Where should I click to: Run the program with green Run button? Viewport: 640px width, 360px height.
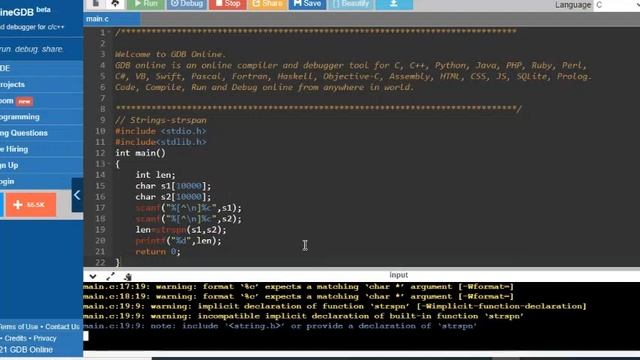click(x=146, y=4)
